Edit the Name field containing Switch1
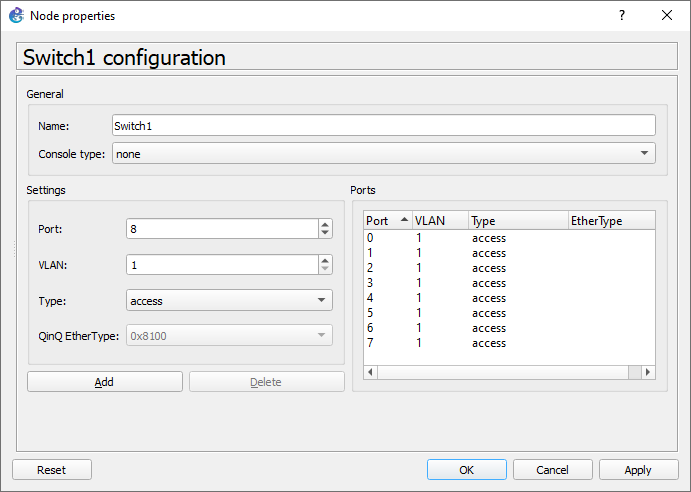The image size is (691, 492). tap(384, 126)
